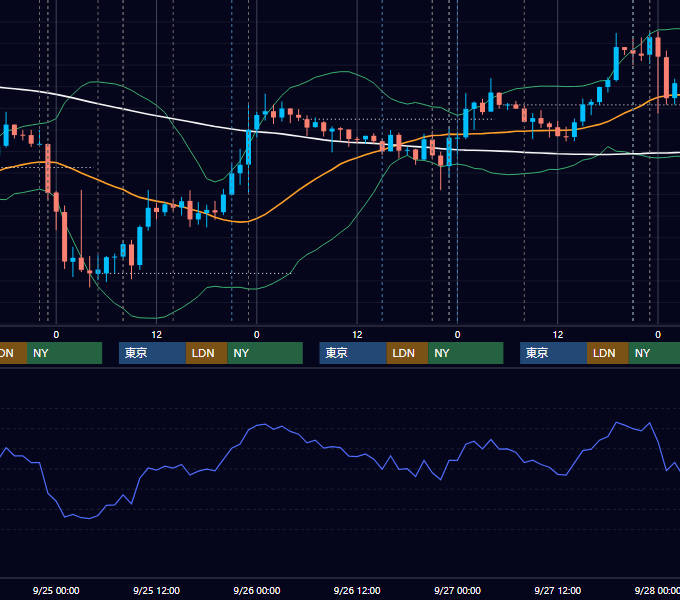Click the 9/26 12:00 date label
Image resolution: width=680 pixels, height=600 pixels.
(357, 590)
